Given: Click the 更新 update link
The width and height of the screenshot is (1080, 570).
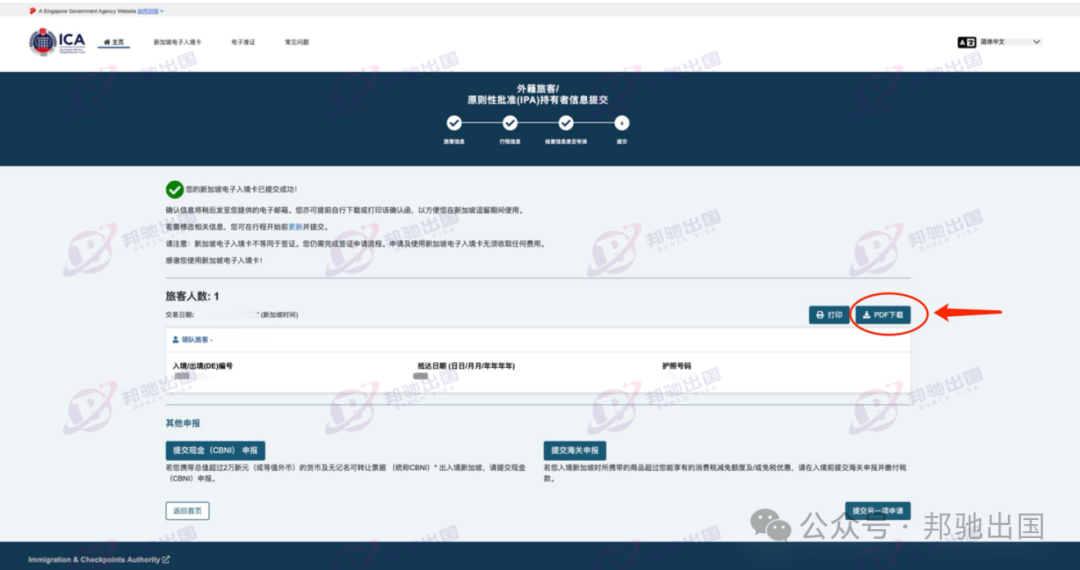Looking at the screenshot, I should (x=294, y=227).
